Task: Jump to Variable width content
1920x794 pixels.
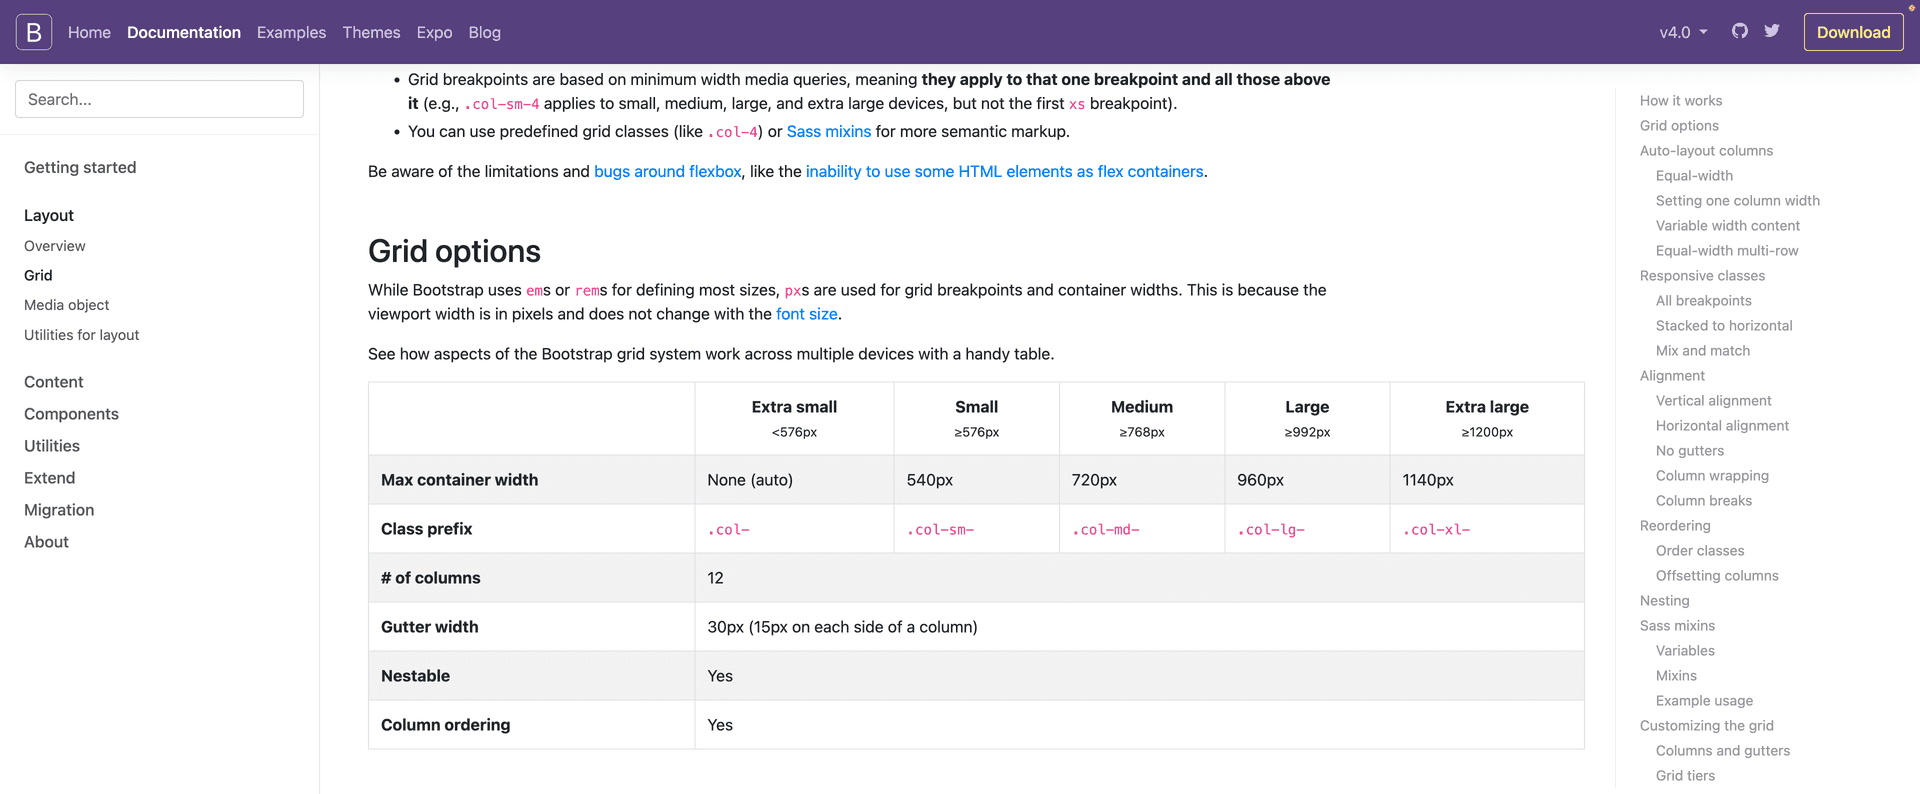Action: coord(1728,226)
